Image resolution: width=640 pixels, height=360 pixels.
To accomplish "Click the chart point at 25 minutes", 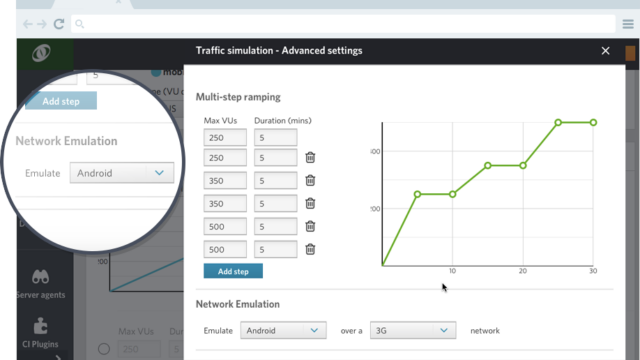I will pyautogui.click(x=558, y=122).
